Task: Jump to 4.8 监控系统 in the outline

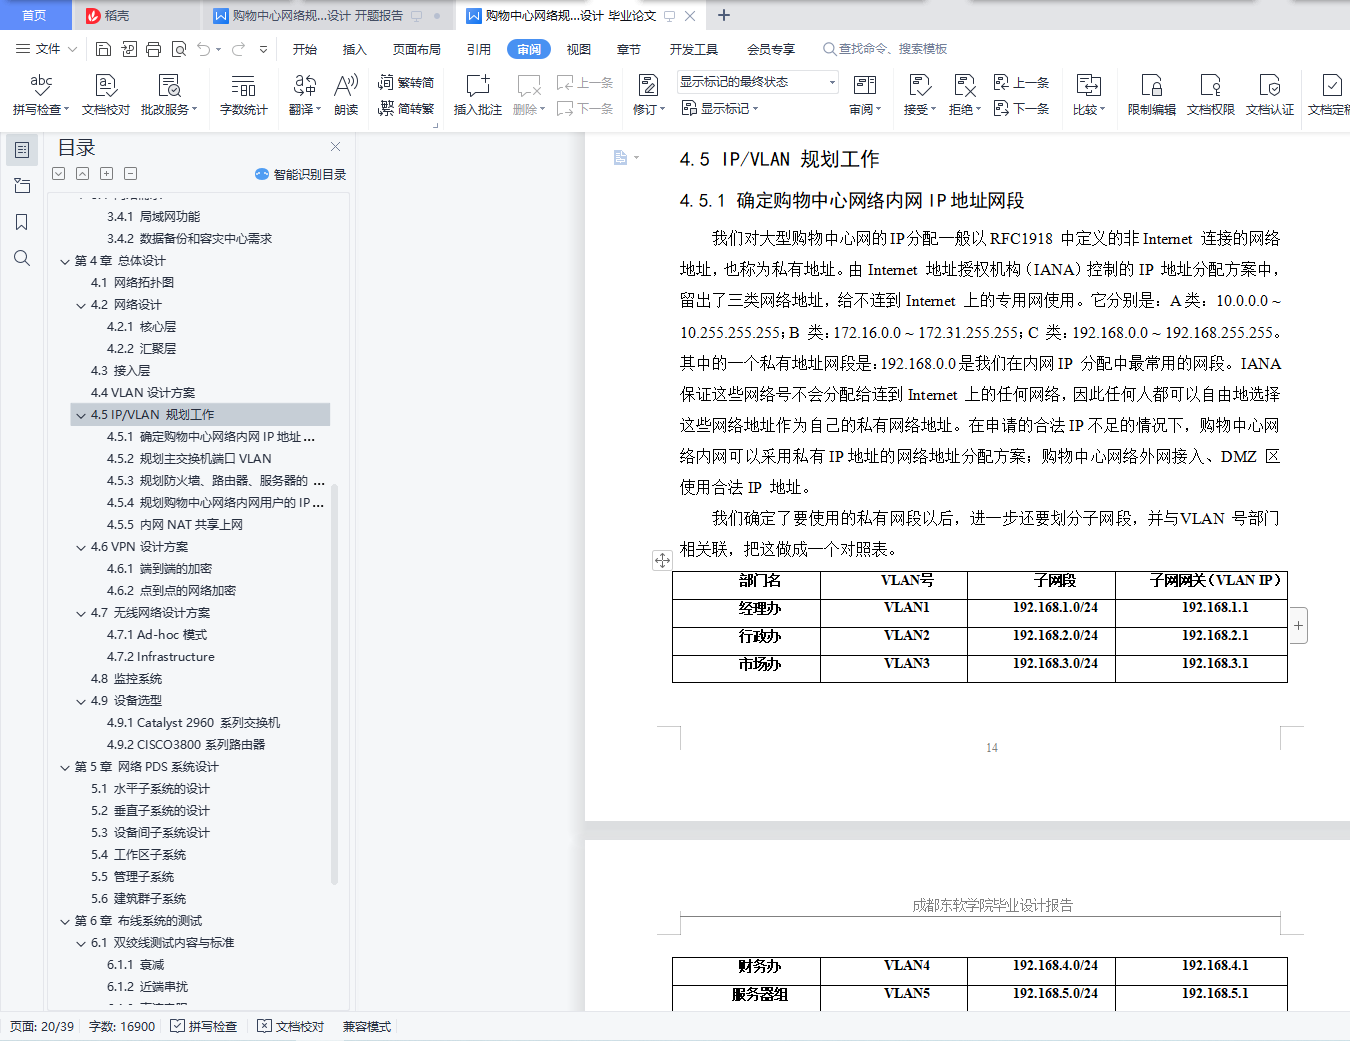Action: click(126, 679)
